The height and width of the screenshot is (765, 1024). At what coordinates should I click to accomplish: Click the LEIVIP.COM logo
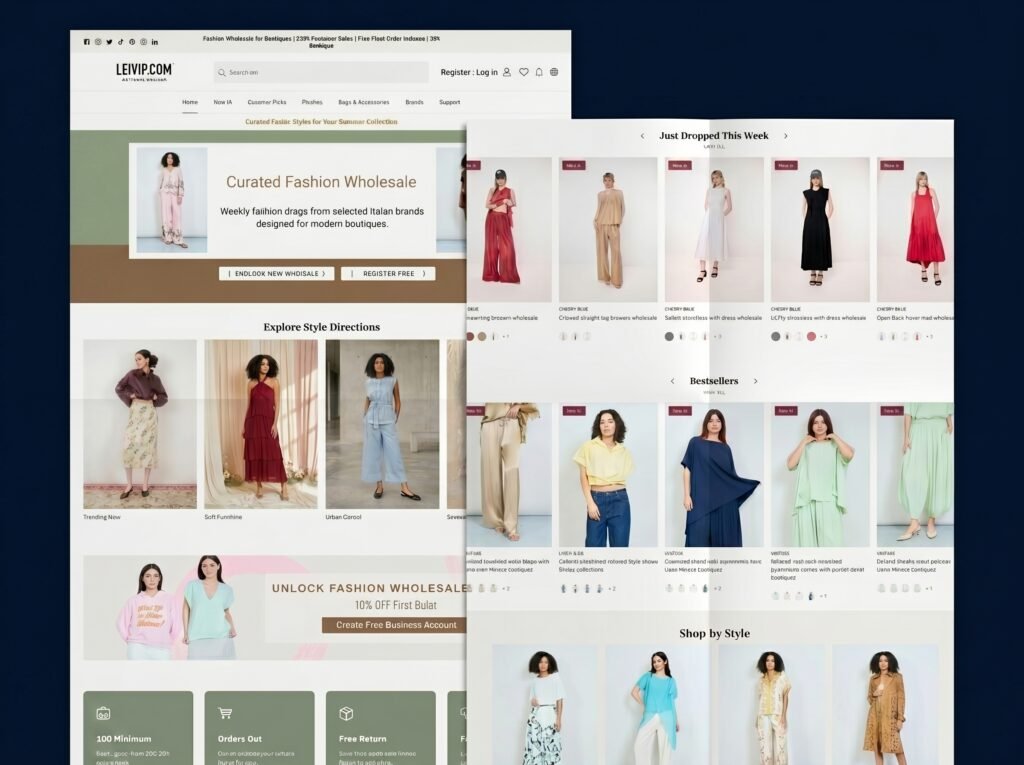[x=144, y=71]
